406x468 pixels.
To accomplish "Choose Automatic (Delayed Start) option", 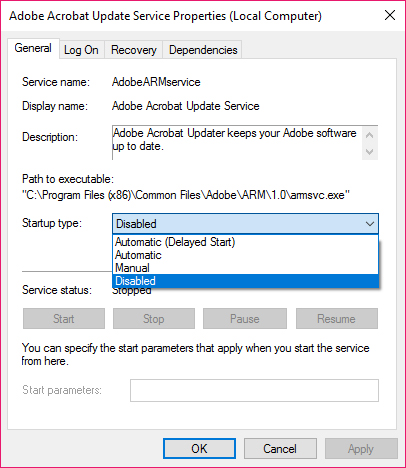I will tap(245, 242).
